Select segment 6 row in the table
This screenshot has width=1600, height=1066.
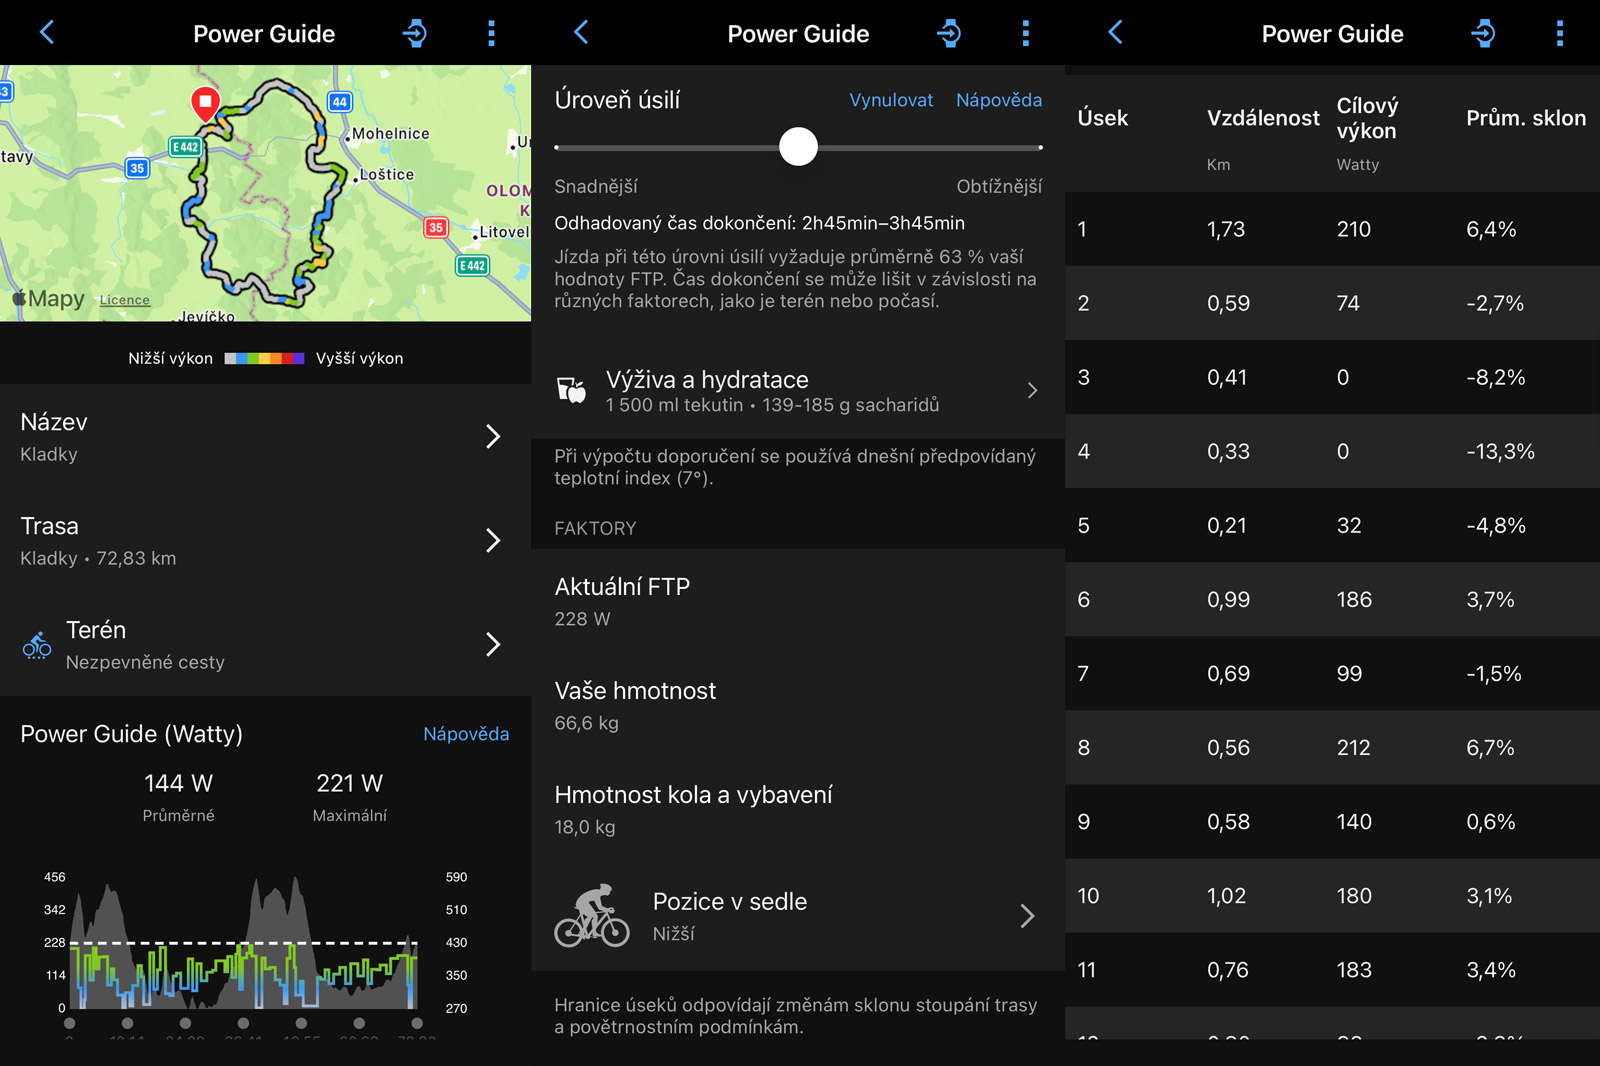pyautogui.click(x=1332, y=599)
